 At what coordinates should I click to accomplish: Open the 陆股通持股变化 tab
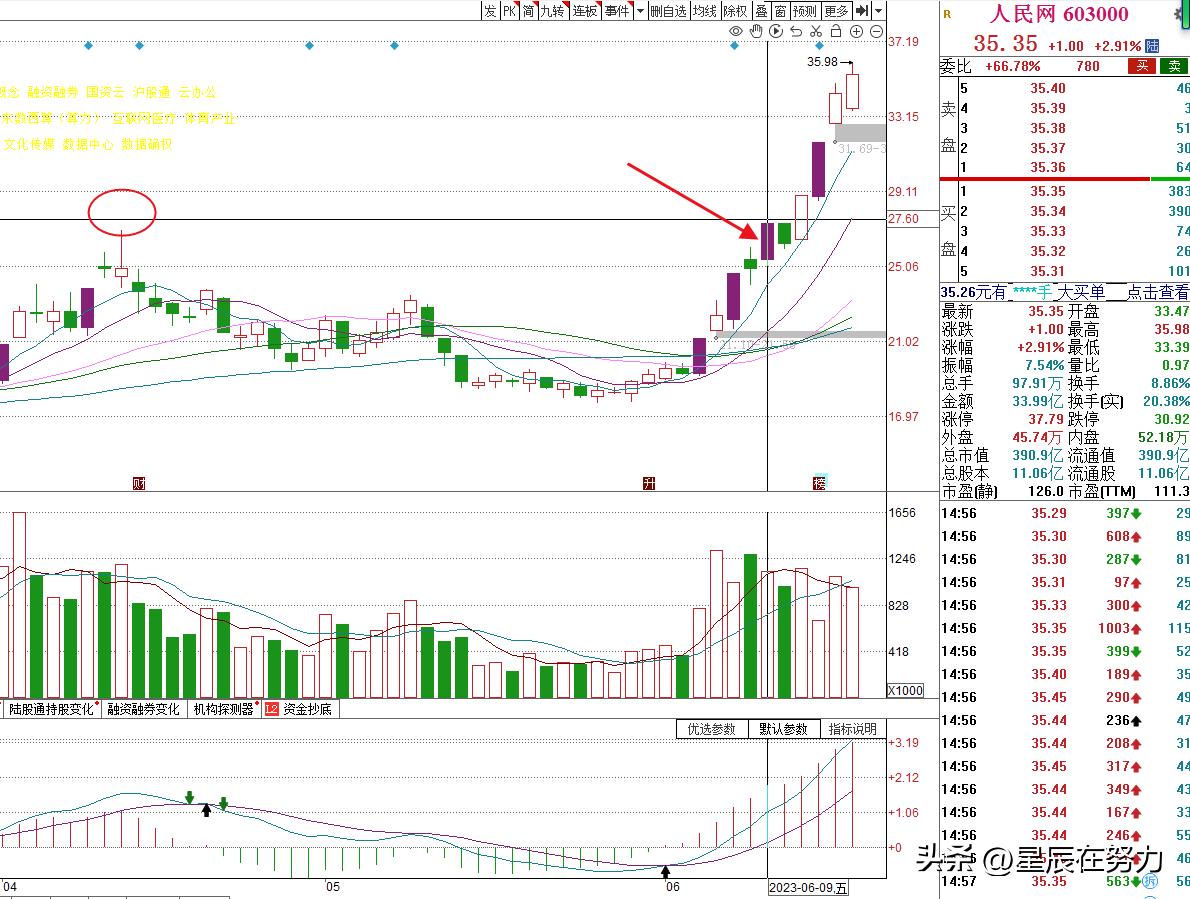52,709
